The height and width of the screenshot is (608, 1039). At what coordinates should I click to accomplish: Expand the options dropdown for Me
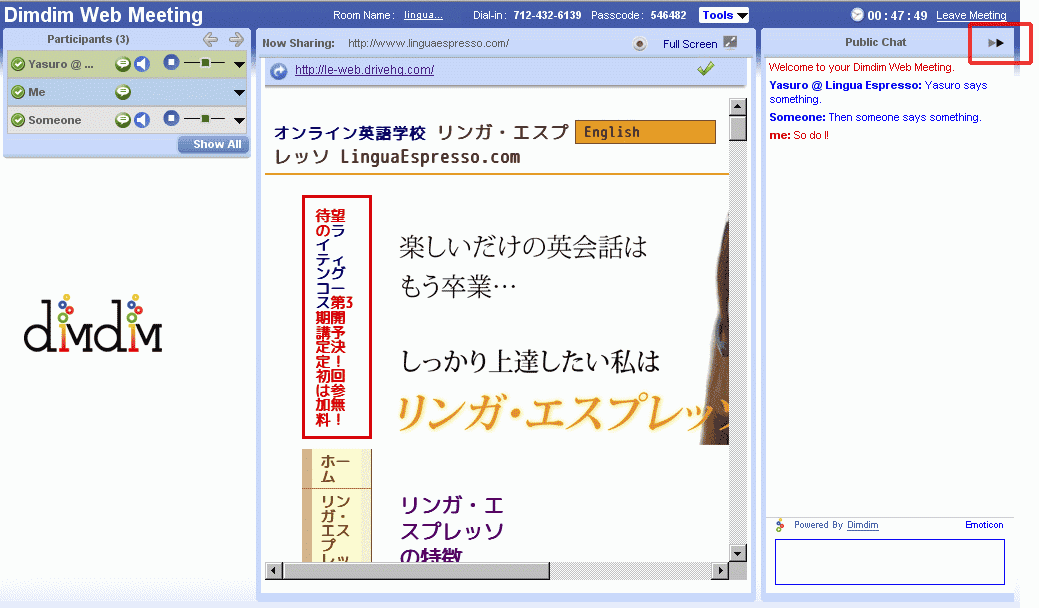tap(239, 93)
